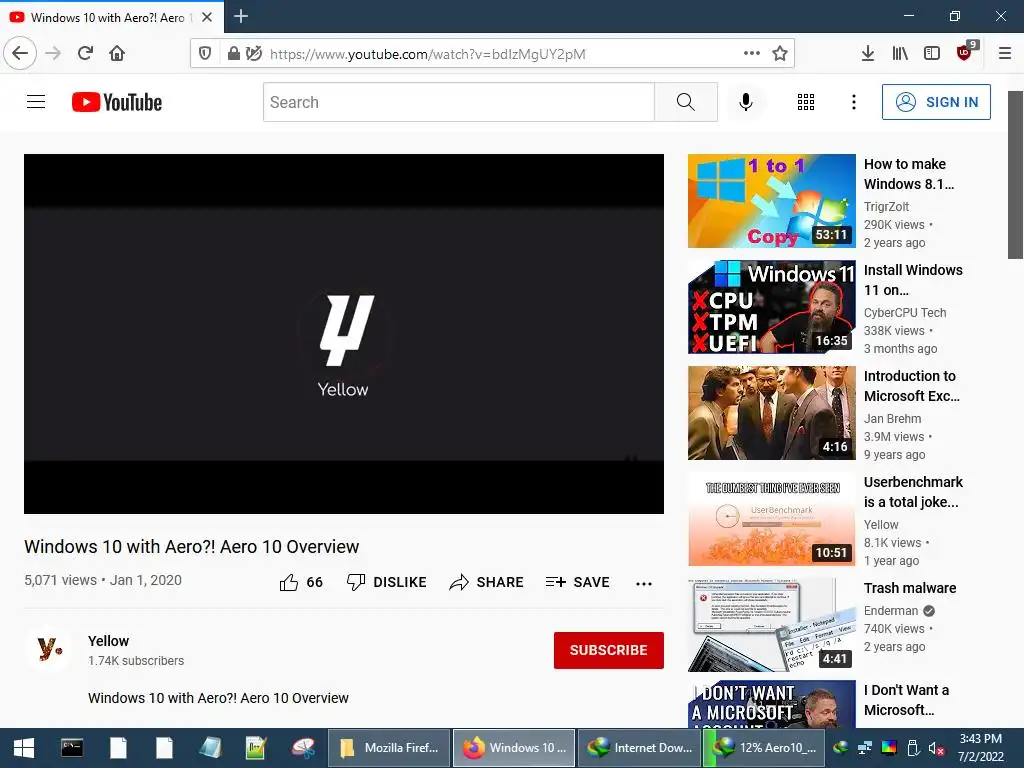Open Introduction to Microsoft Excel thumbnail

click(771, 413)
